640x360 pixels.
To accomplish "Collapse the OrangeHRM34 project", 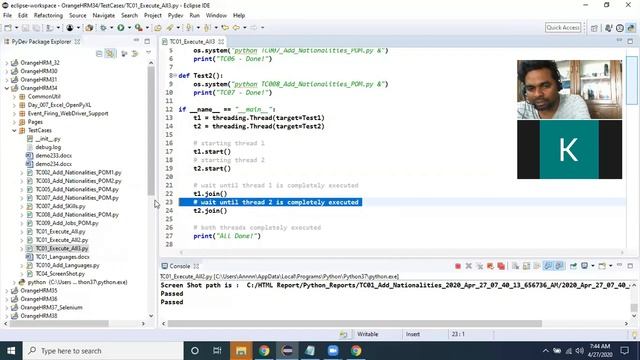I will coord(7,88).
